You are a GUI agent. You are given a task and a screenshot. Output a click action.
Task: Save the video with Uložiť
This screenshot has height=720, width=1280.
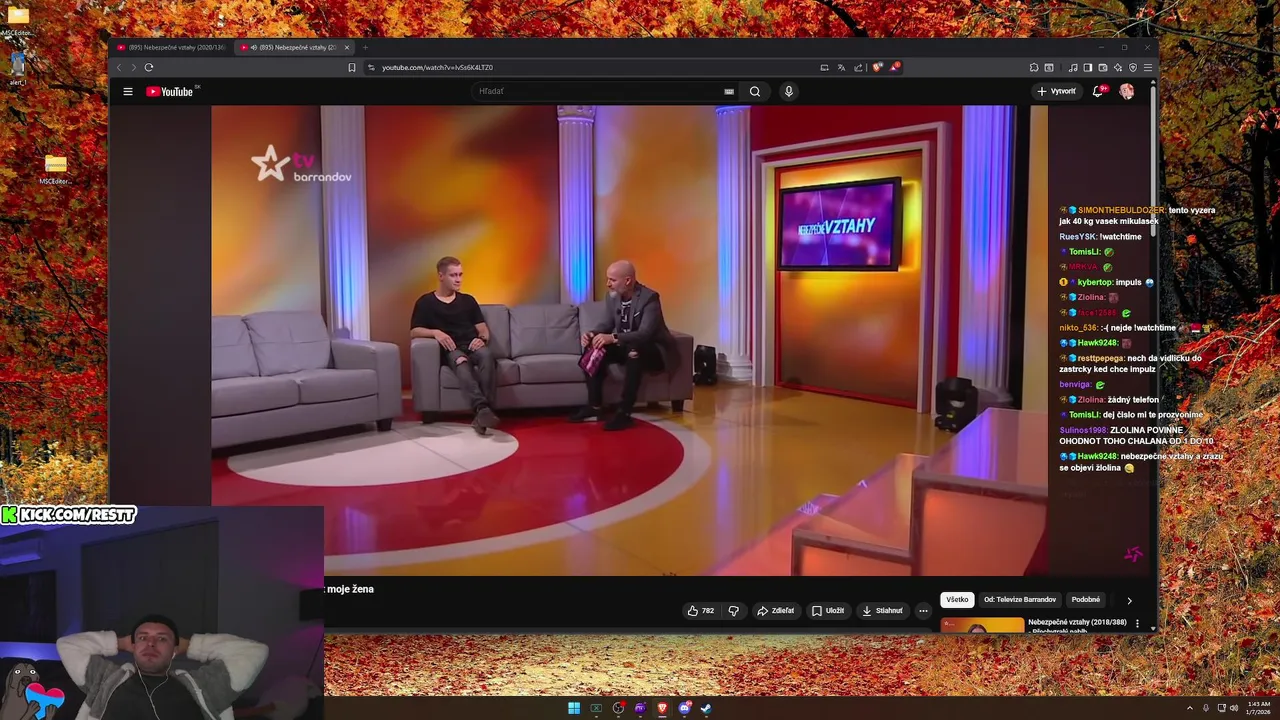828,610
